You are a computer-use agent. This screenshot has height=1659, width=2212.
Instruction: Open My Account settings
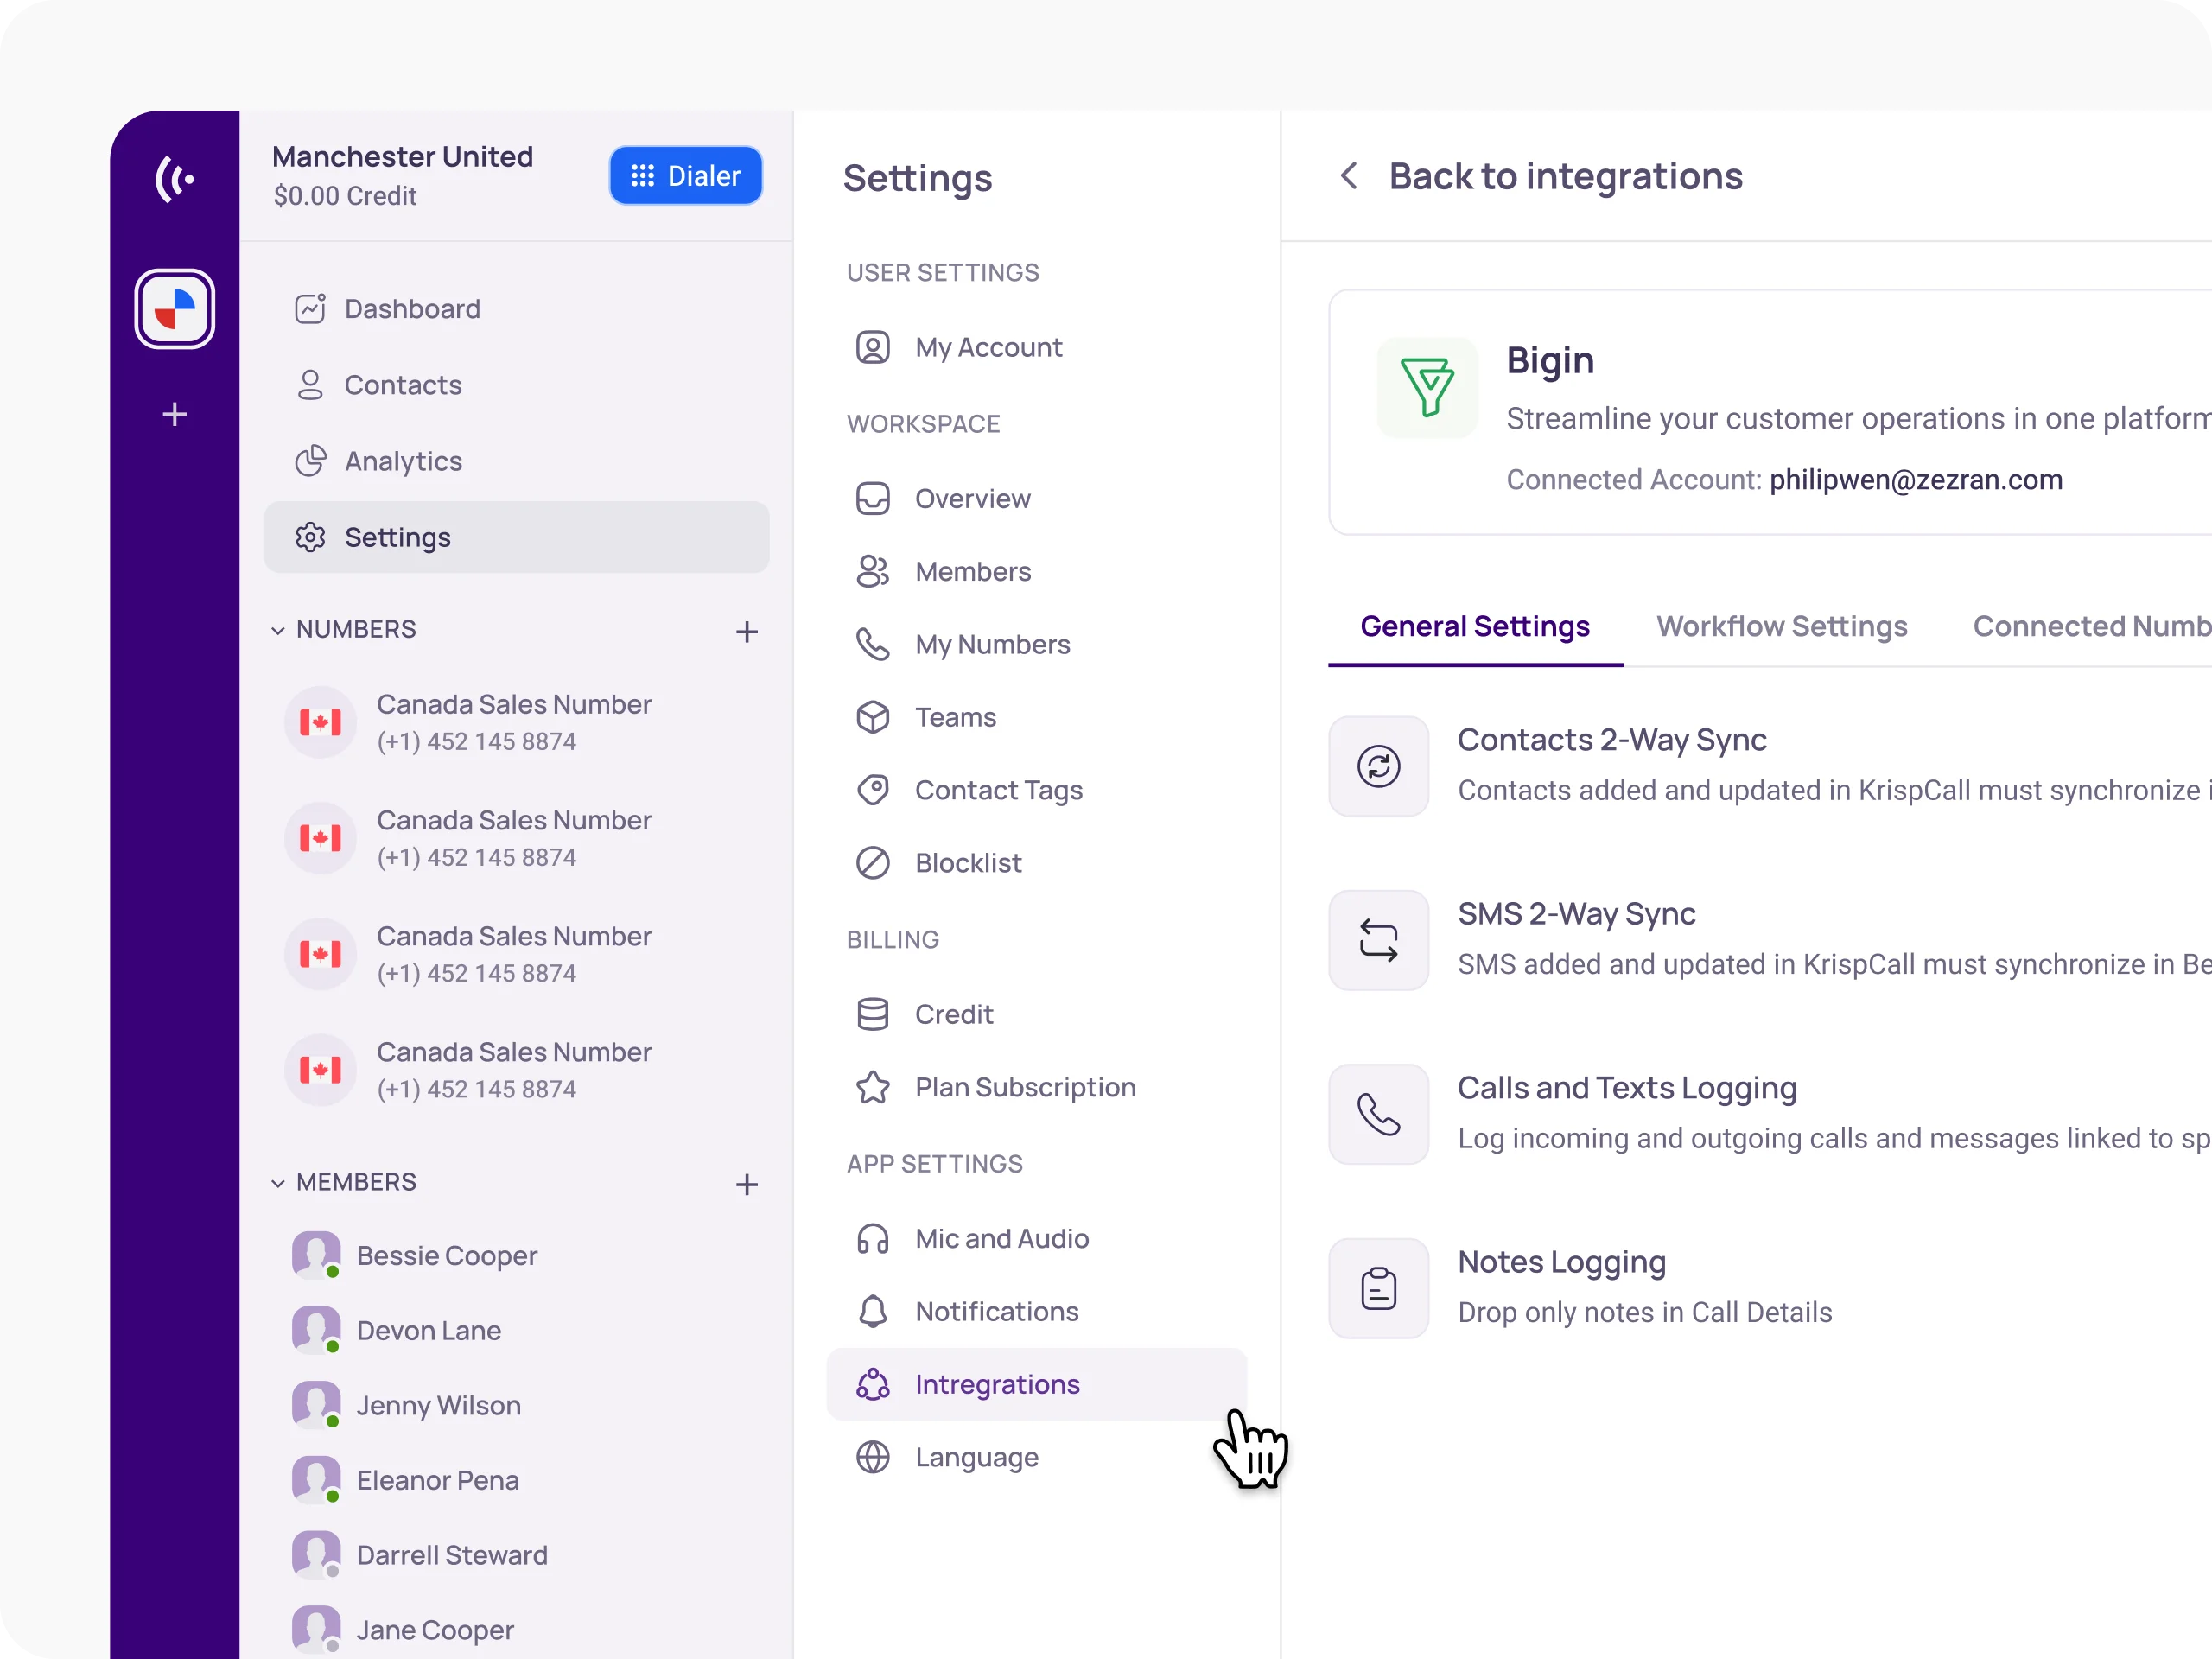tap(1037, 347)
